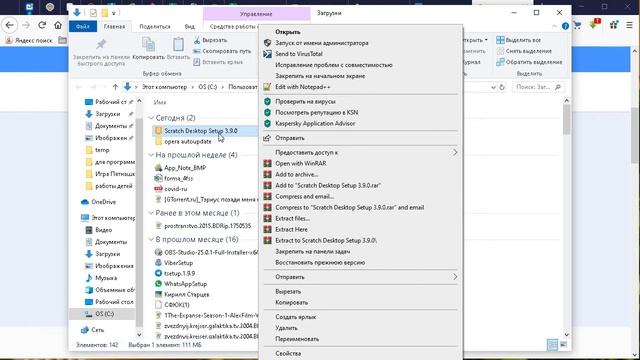Viewport: 640px width, 360px height.
Task: Click browser home button behind Explorer
Action: tap(58, 25)
